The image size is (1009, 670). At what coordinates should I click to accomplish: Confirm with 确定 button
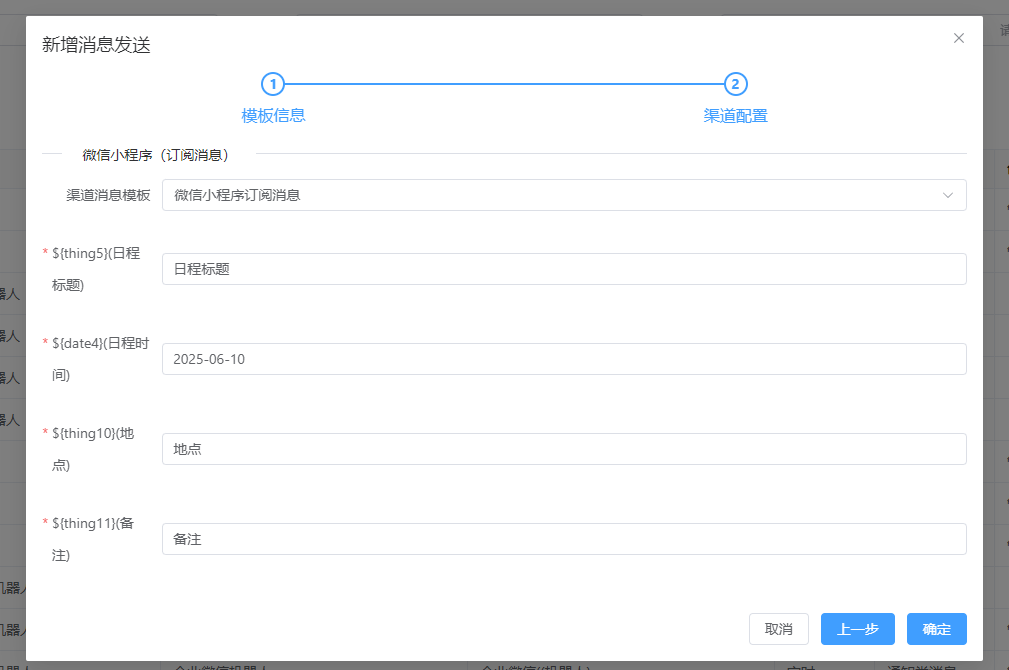pos(936,629)
